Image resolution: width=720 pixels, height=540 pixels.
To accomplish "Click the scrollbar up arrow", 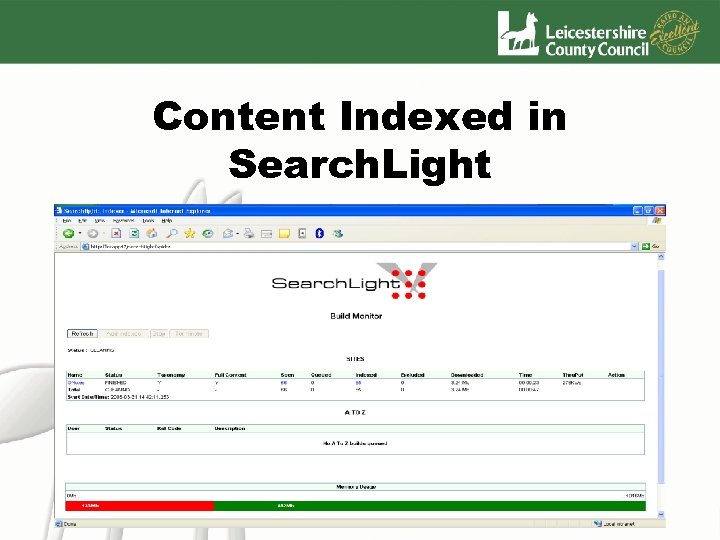I will 661,257.
